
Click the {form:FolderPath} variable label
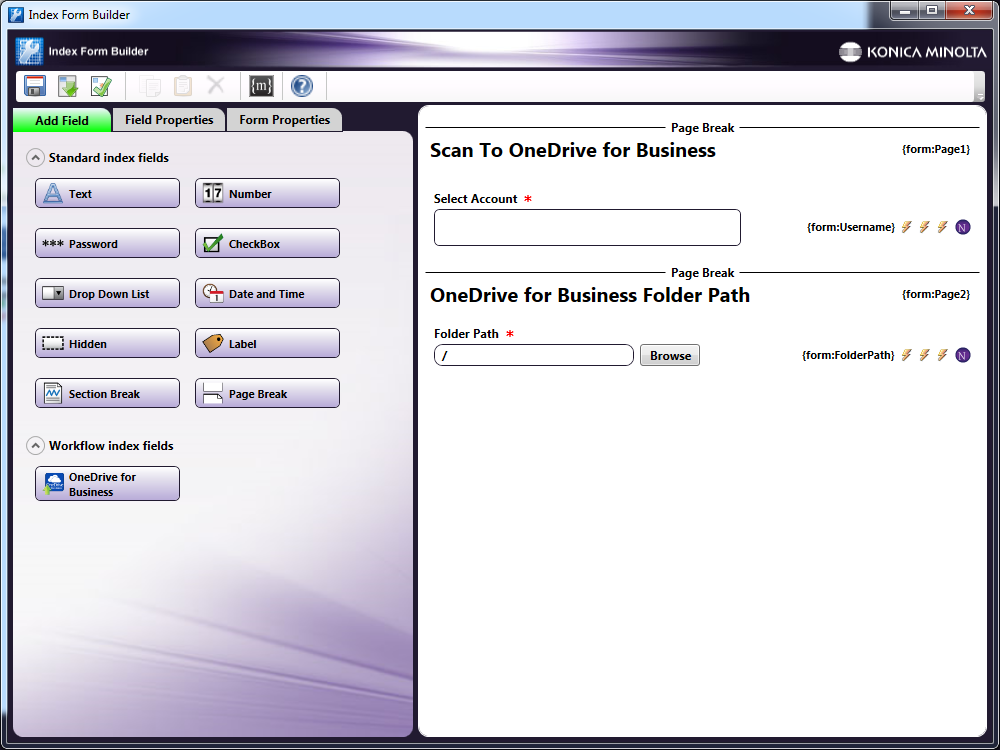point(848,355)
